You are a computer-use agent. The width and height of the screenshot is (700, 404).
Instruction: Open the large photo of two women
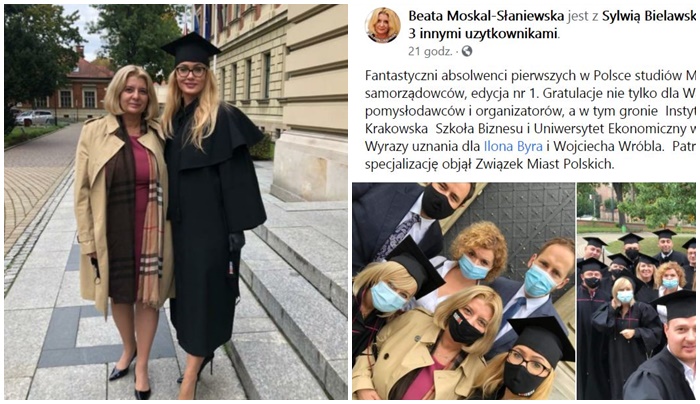[176, 202]
